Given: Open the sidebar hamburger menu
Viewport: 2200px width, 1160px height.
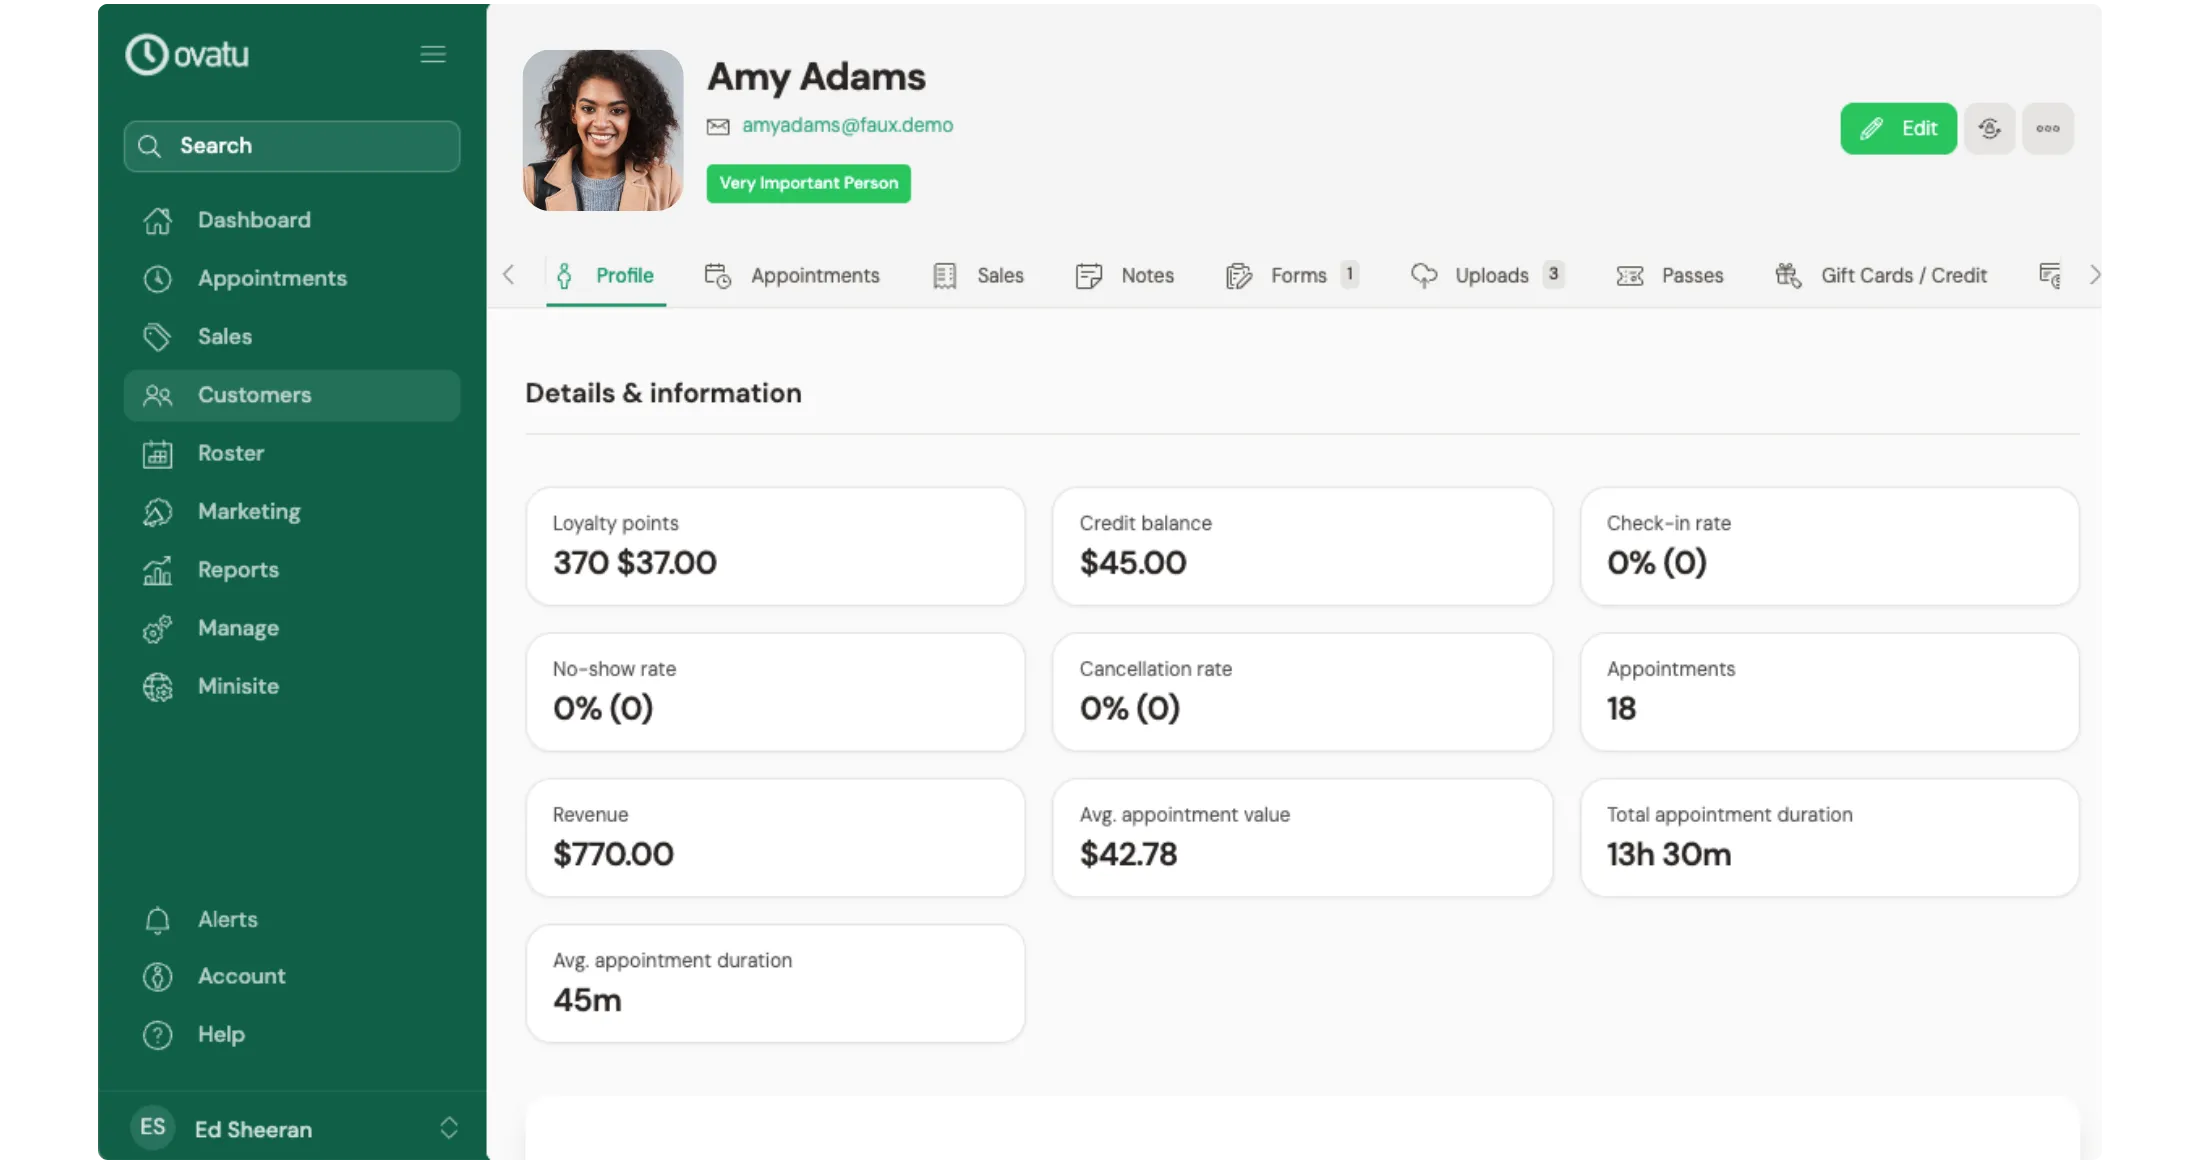Looking at the screenshot, I should click(433, 54).
